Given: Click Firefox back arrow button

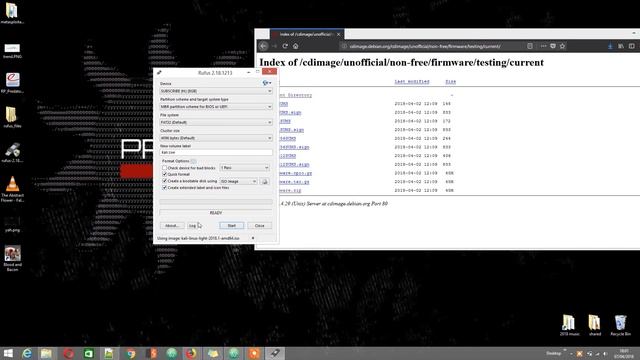Looking at the screenshot, I should point(264,46).
